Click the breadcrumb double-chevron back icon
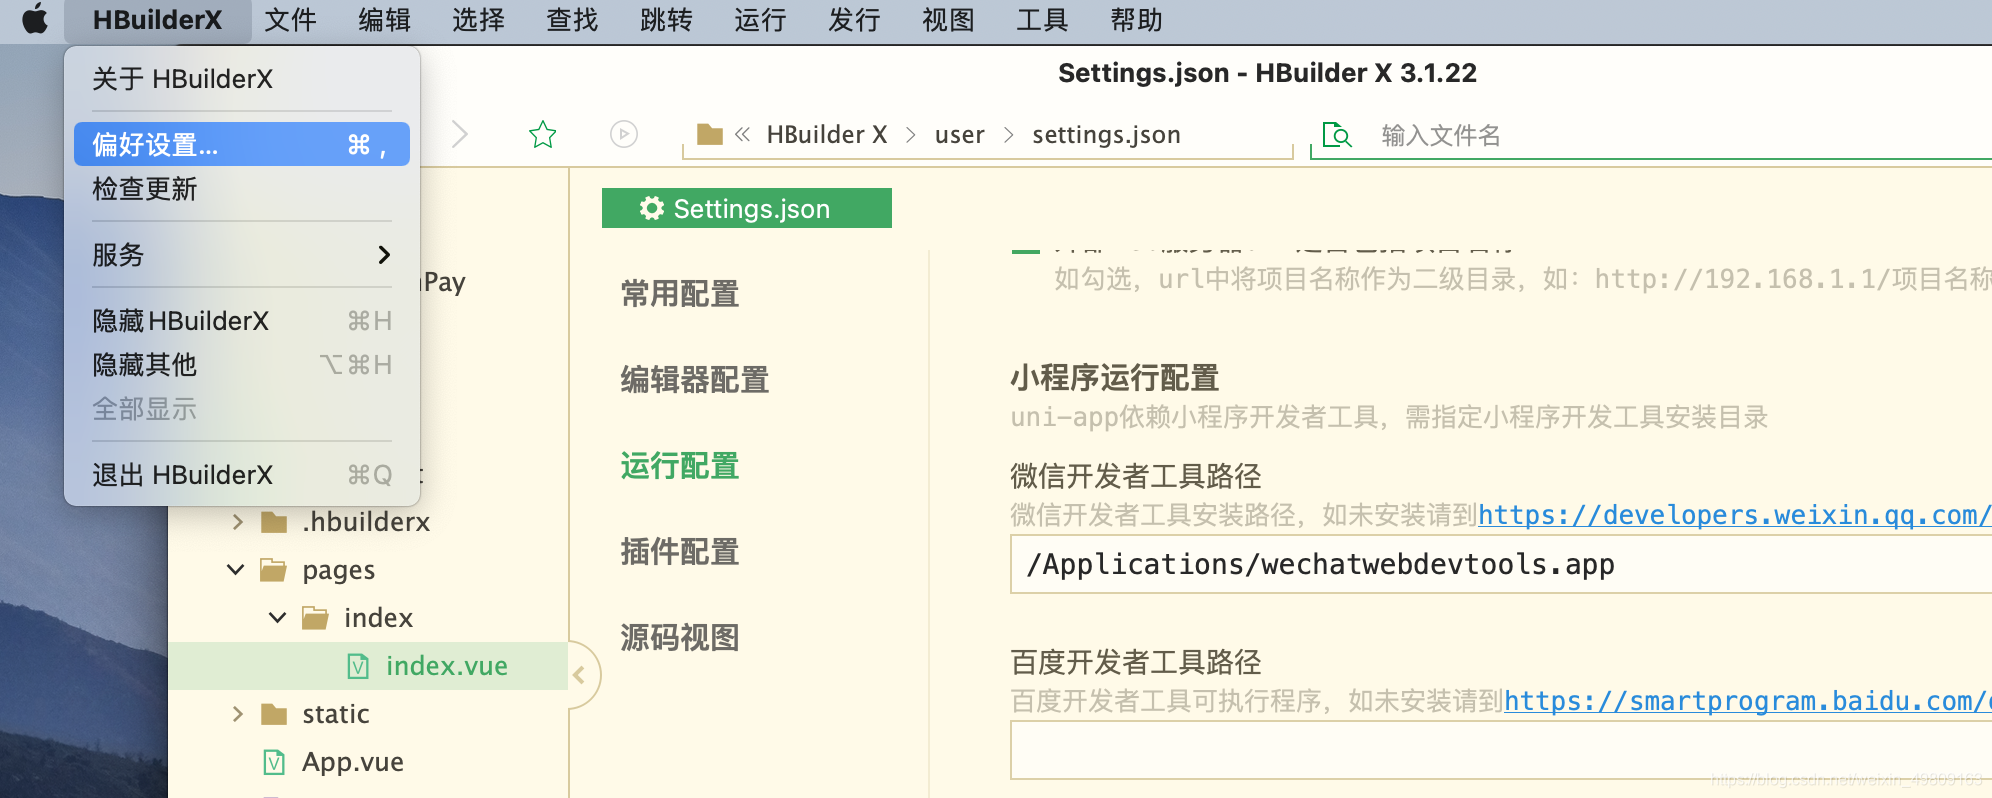The image size is (1992, 798). tap(742, 134)
